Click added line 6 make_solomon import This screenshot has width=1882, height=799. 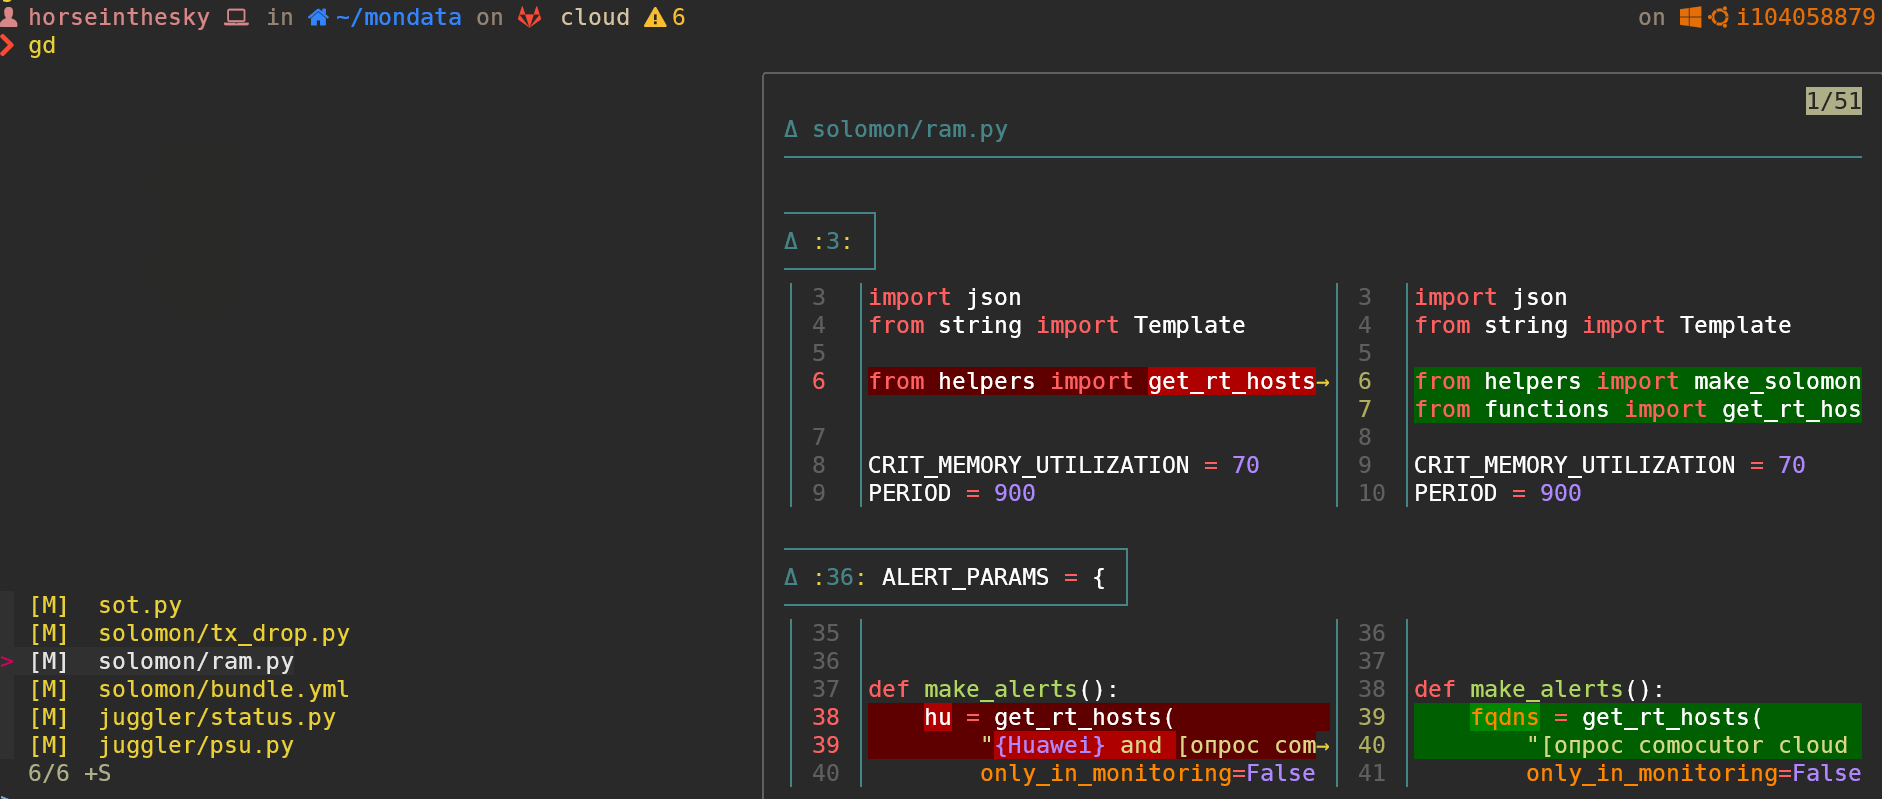tap(1638, 381)
